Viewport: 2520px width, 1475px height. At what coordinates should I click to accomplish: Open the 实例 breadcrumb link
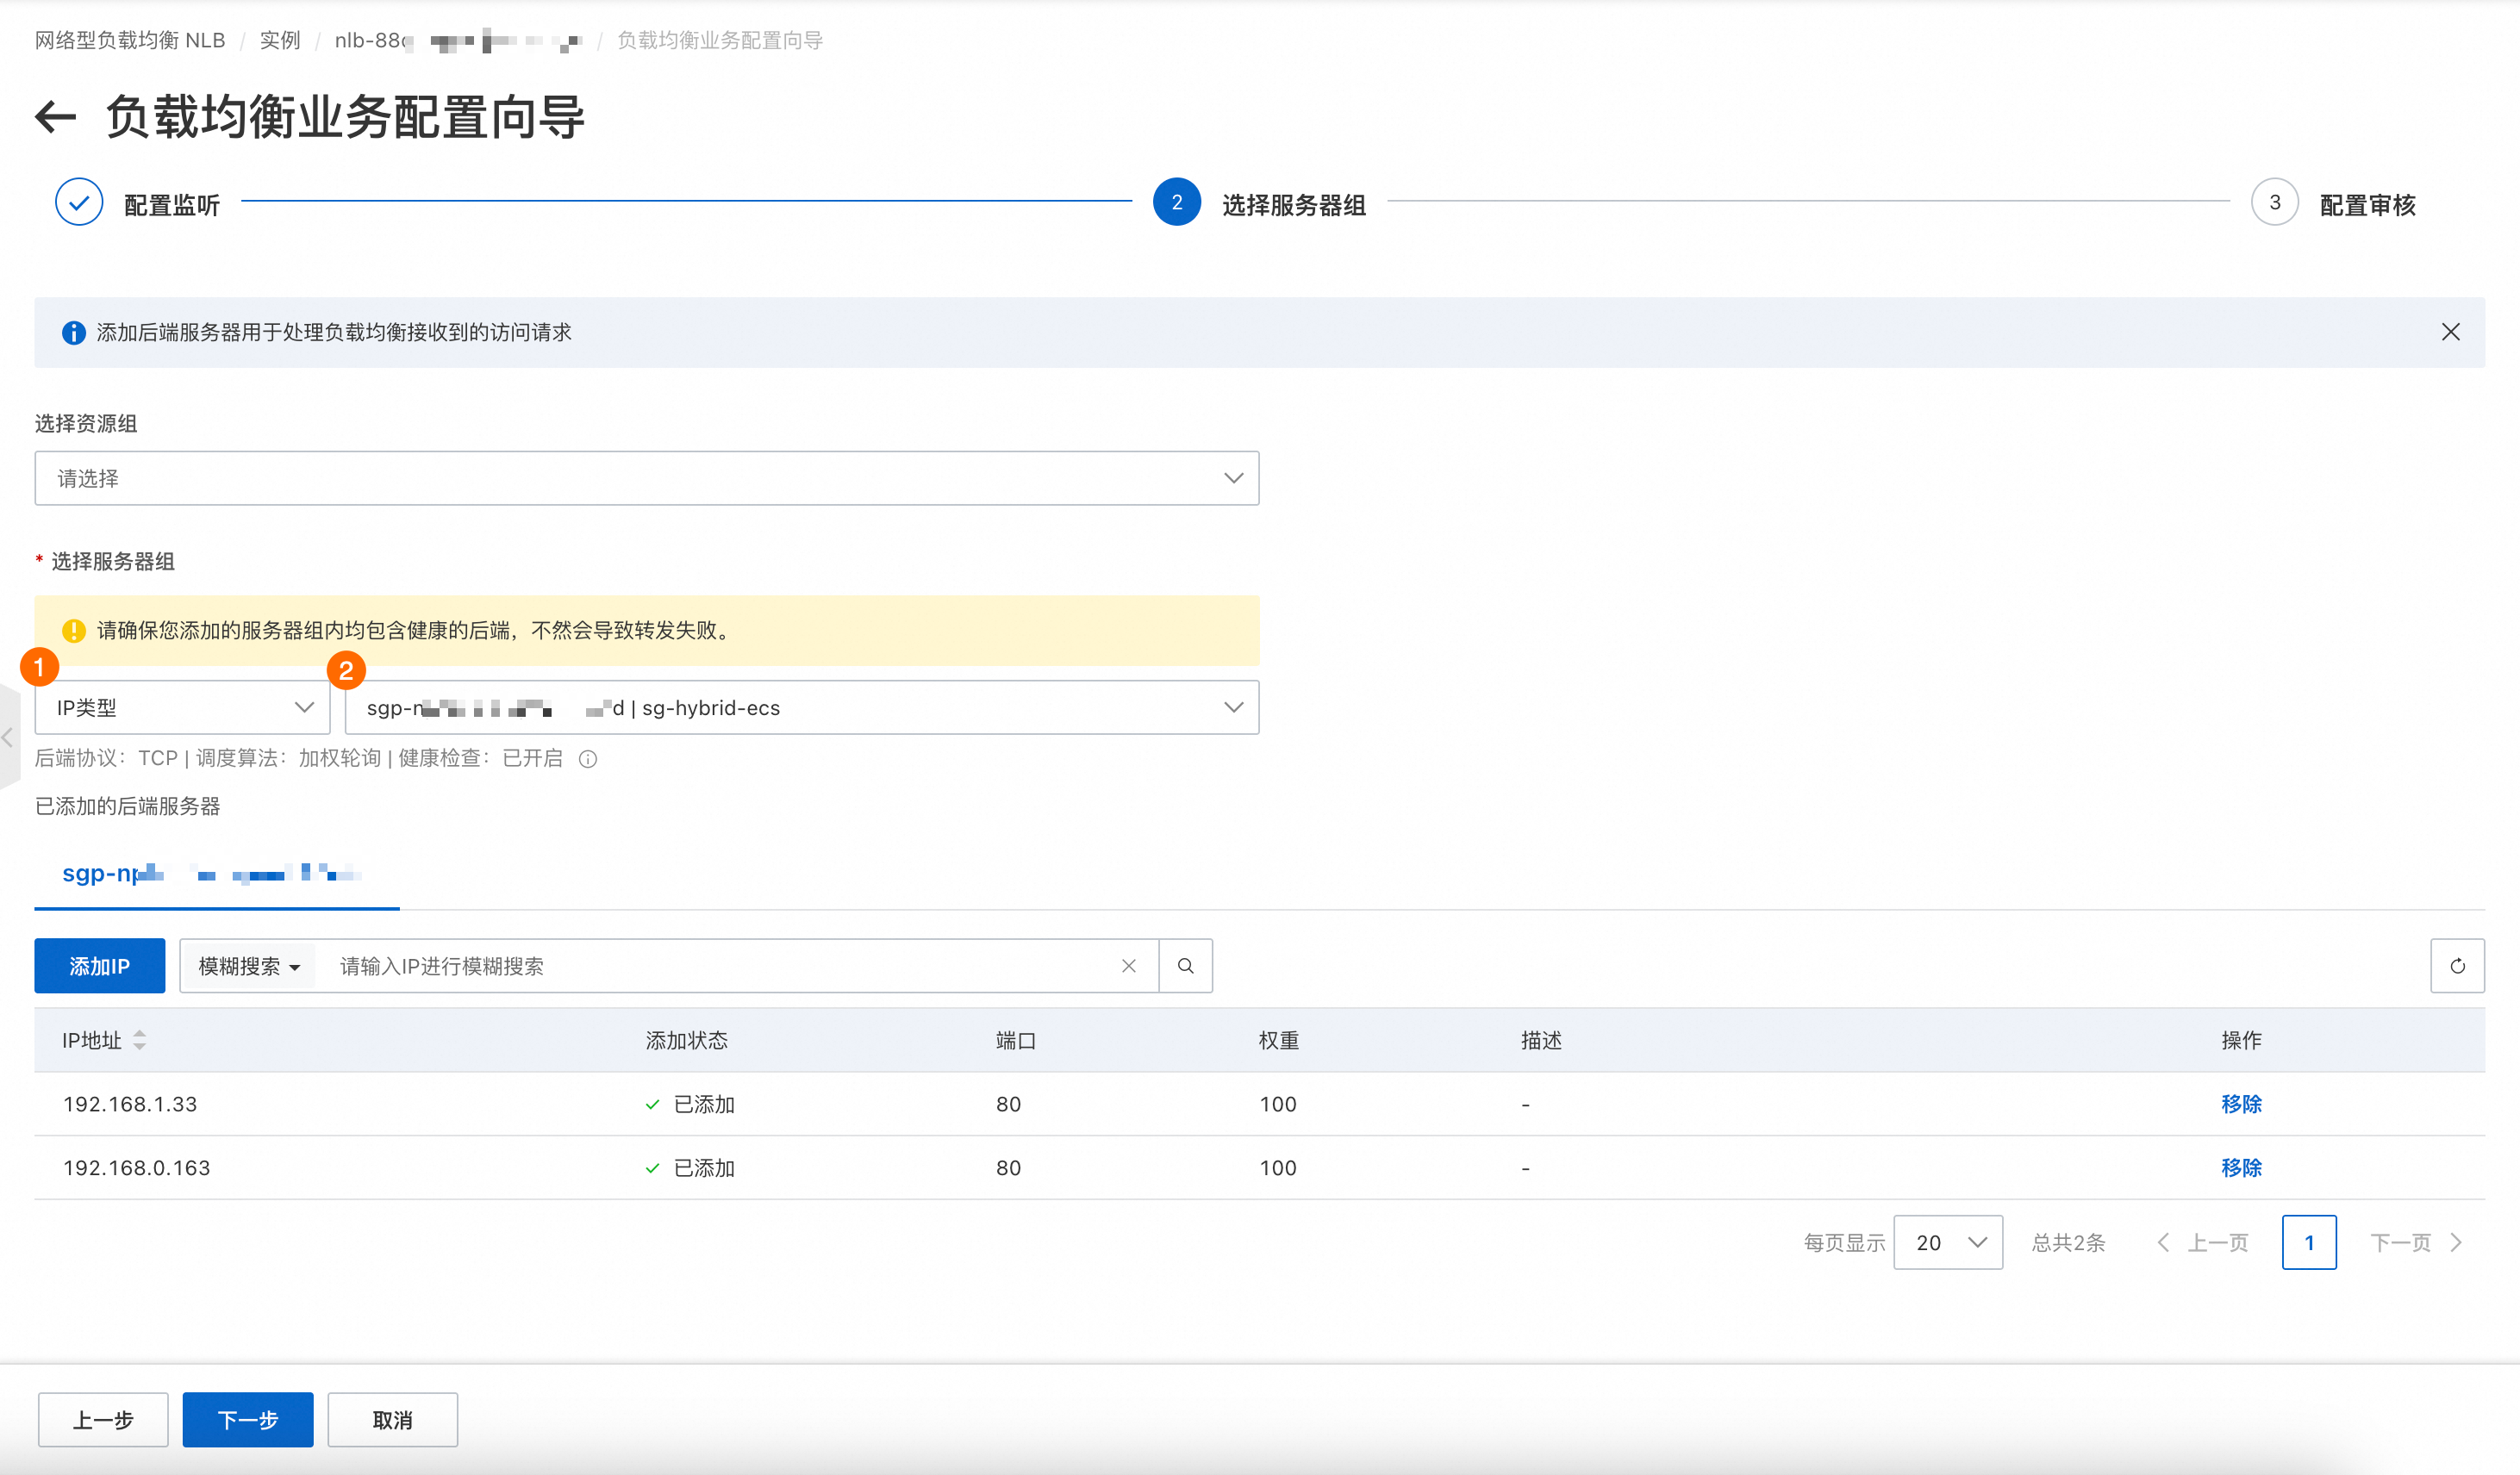coord(280,41)
